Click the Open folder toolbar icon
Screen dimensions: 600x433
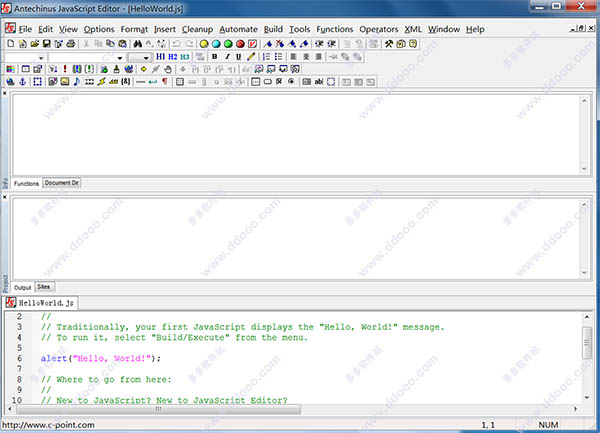pyautogui.click(x=34, y=44)
